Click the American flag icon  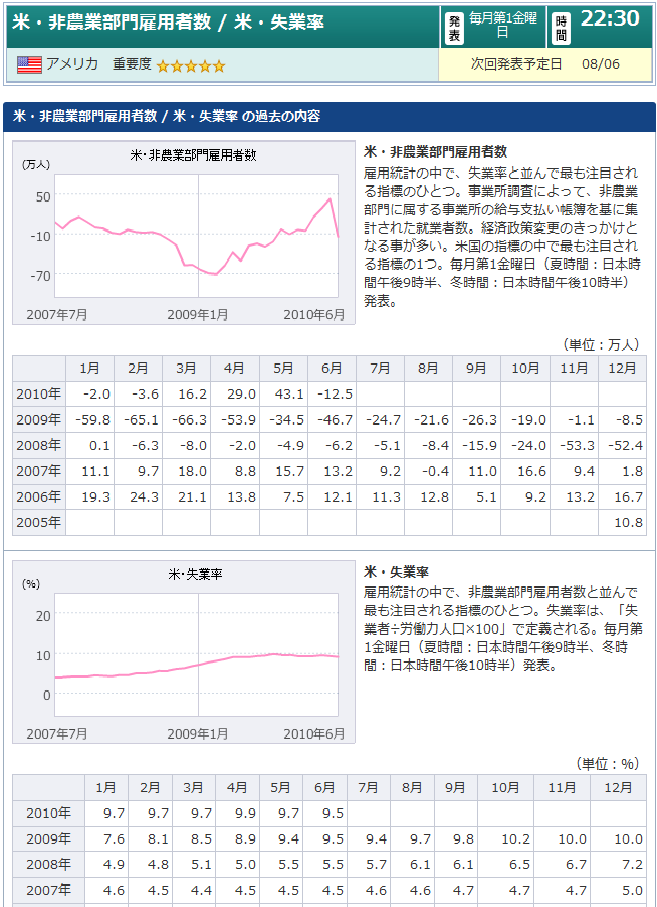(x=29, y=65)
